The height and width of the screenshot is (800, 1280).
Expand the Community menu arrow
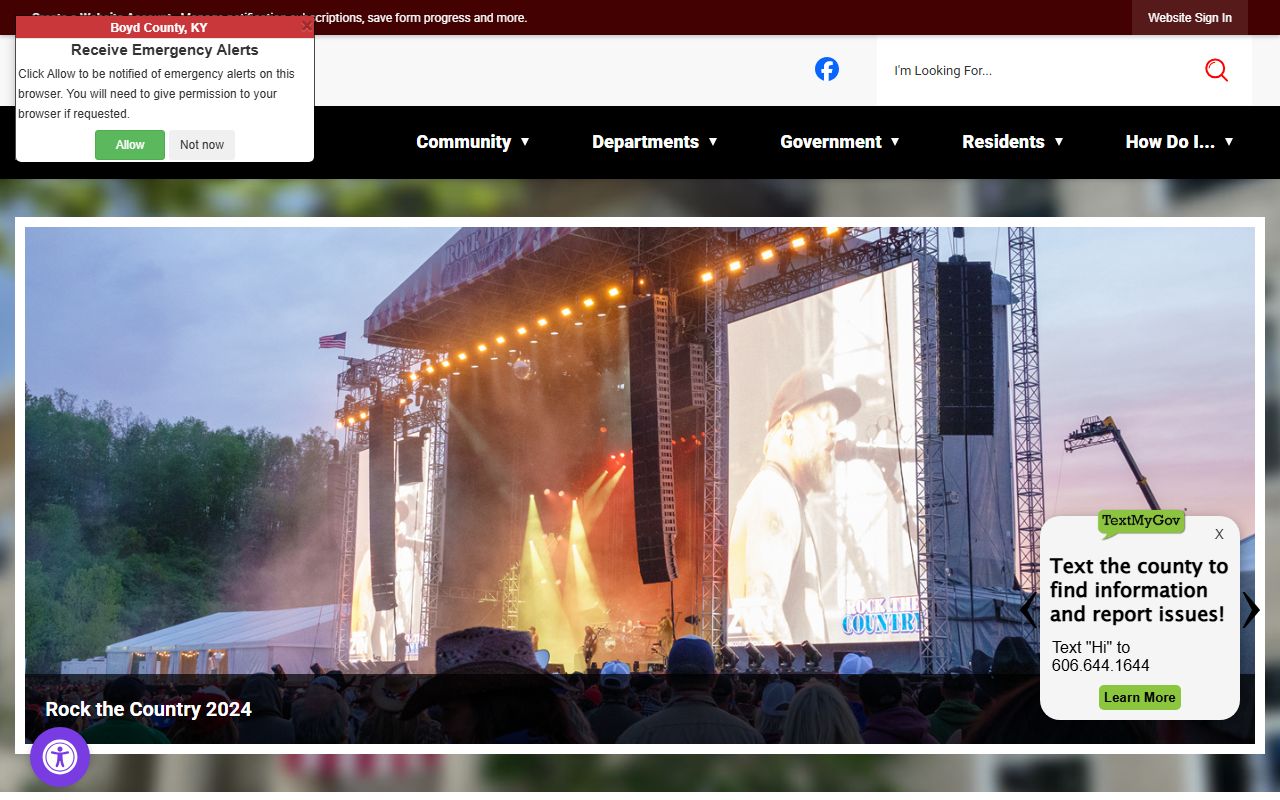click(525, 142)
